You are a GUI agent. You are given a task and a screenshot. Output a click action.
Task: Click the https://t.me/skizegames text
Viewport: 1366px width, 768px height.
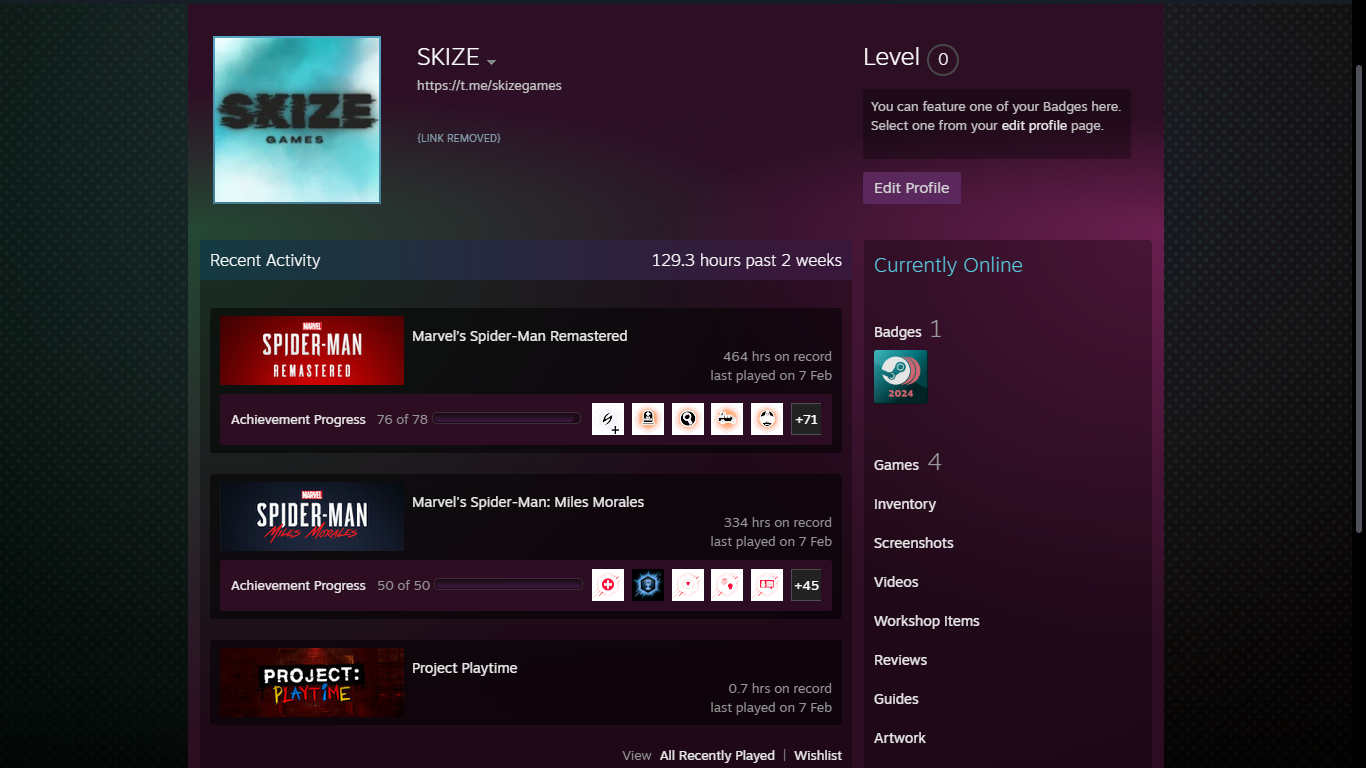[x=489, y=86]
